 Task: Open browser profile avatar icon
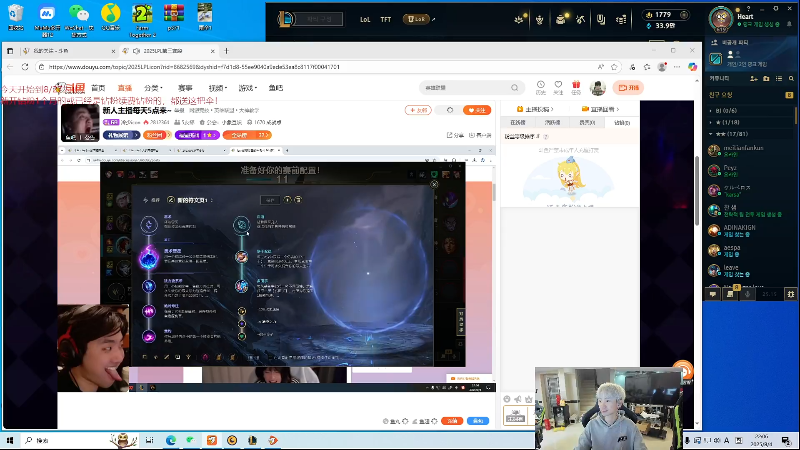(662, 67)
